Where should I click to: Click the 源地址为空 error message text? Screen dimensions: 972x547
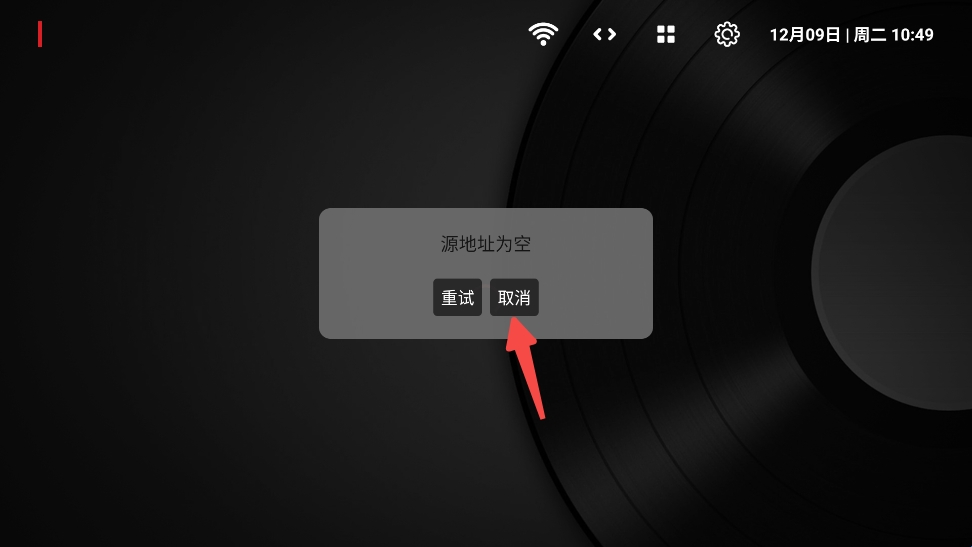click(x=486, y=244)
